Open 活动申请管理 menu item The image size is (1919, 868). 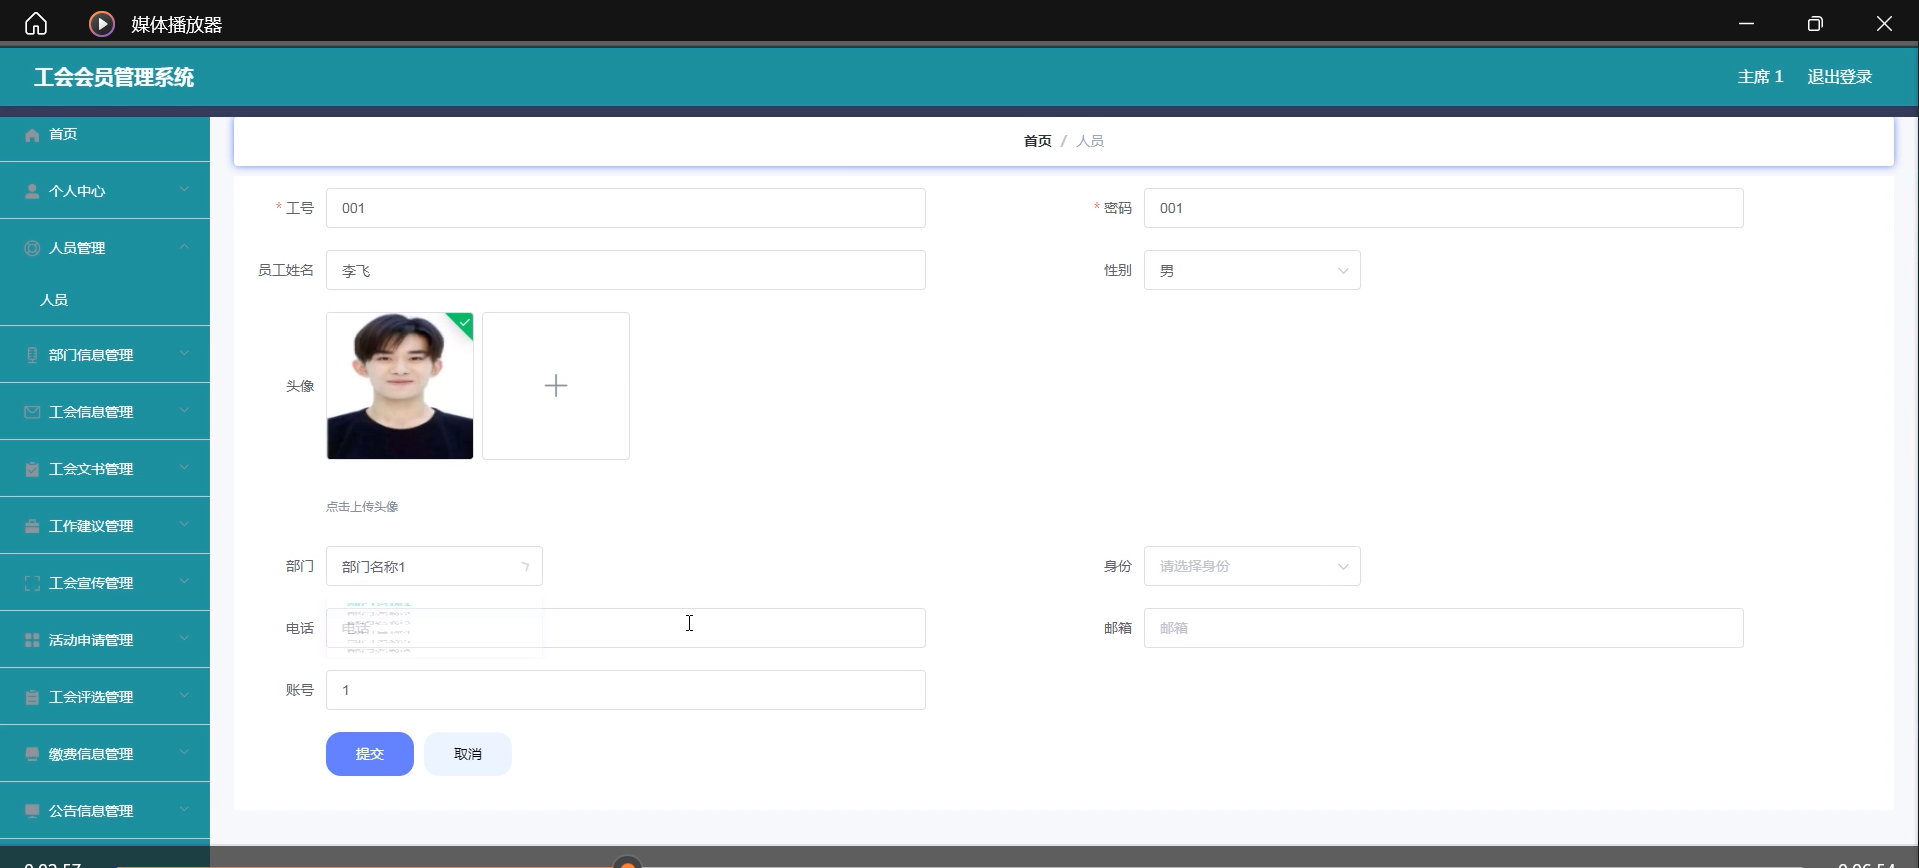point(105,640)
